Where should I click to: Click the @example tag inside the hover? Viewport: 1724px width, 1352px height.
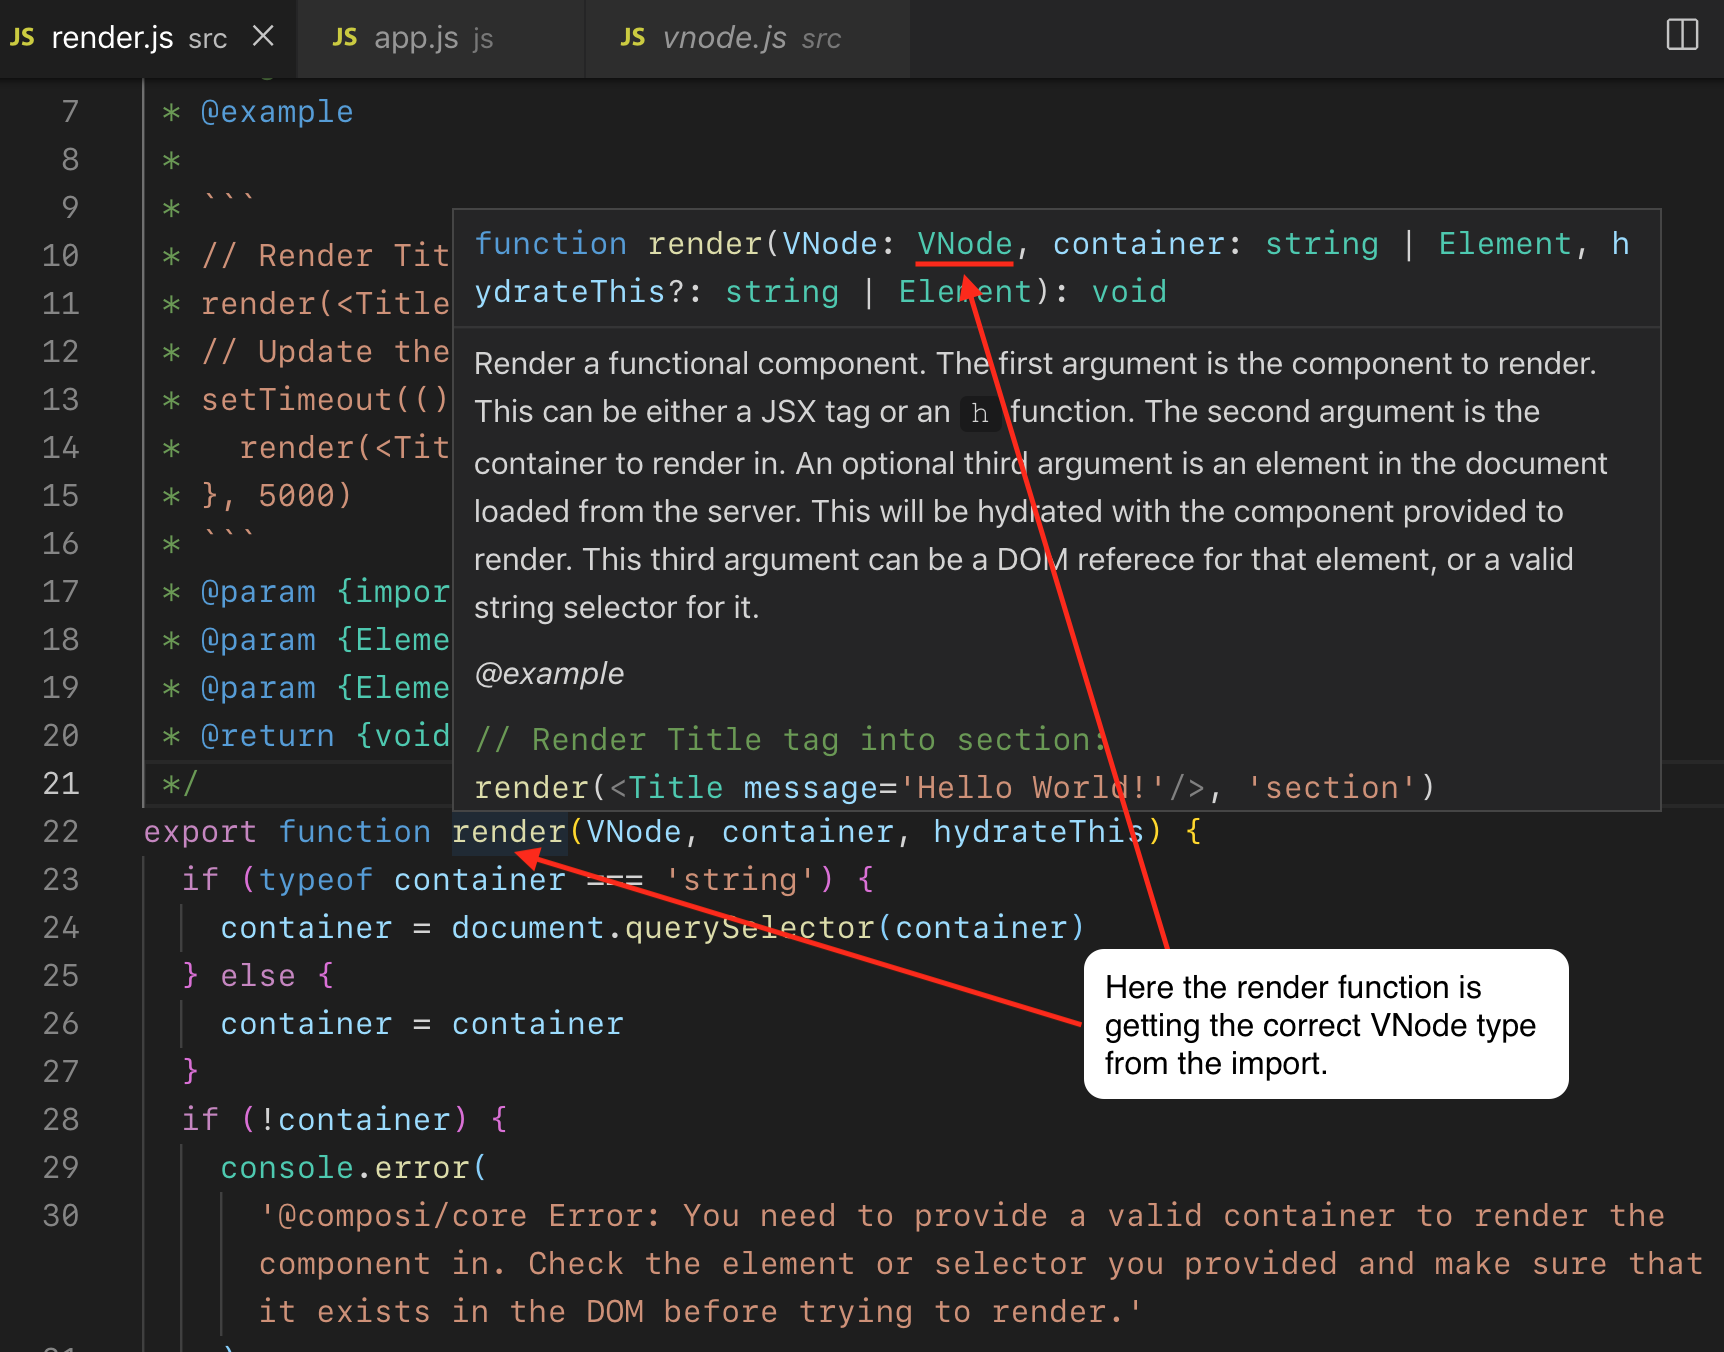pyautogui.click(x=548, y=673)
